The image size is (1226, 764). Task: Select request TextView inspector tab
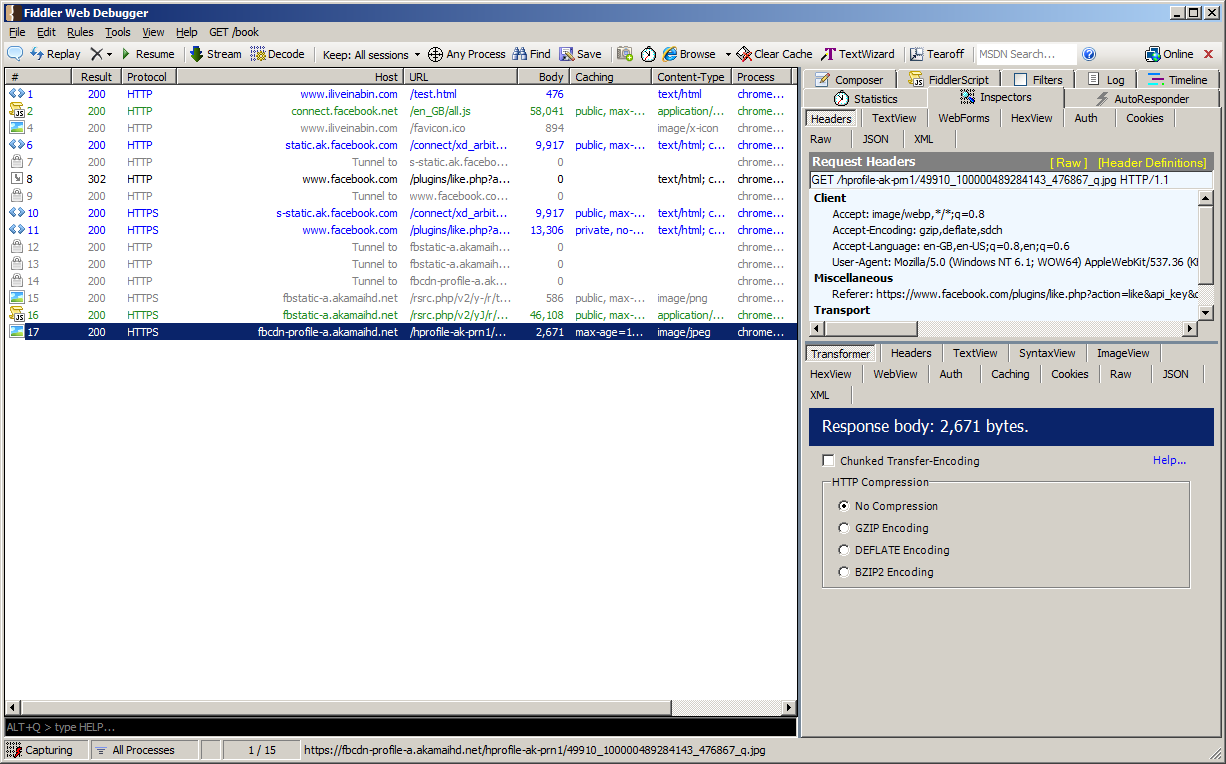pyautogui.click(x=894, y=118)
